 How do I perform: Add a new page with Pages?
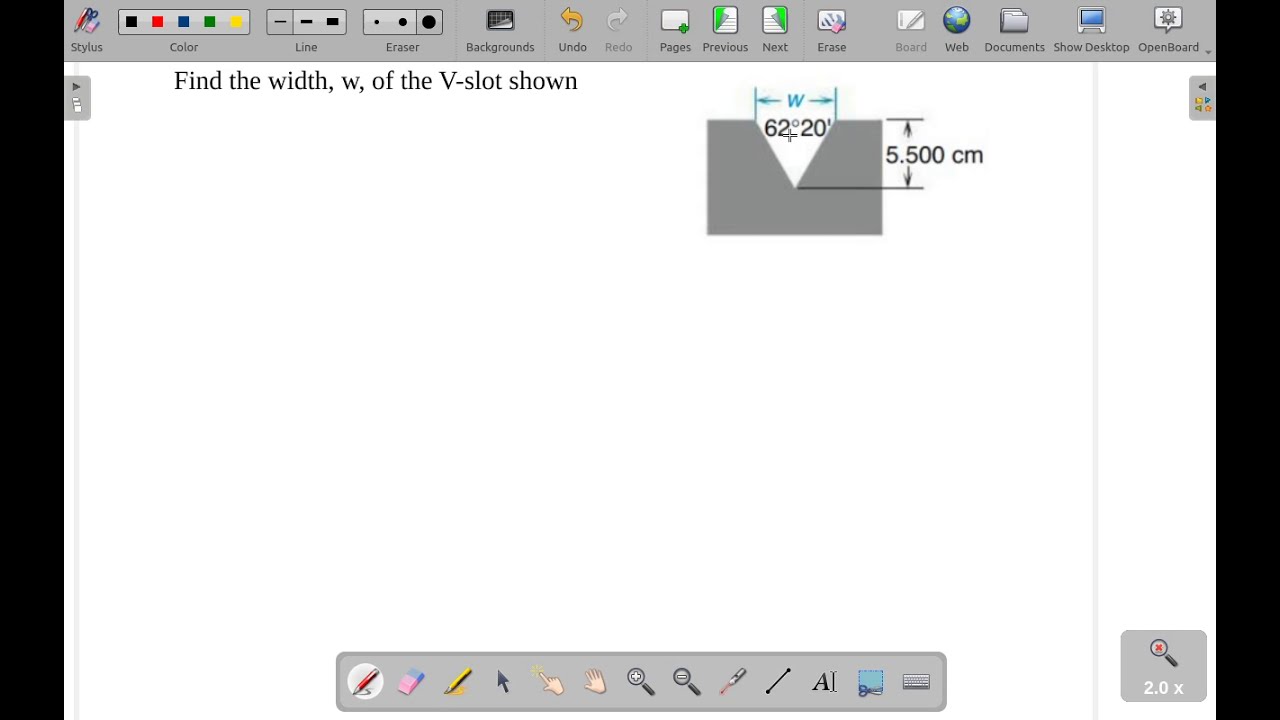[675, 30]
